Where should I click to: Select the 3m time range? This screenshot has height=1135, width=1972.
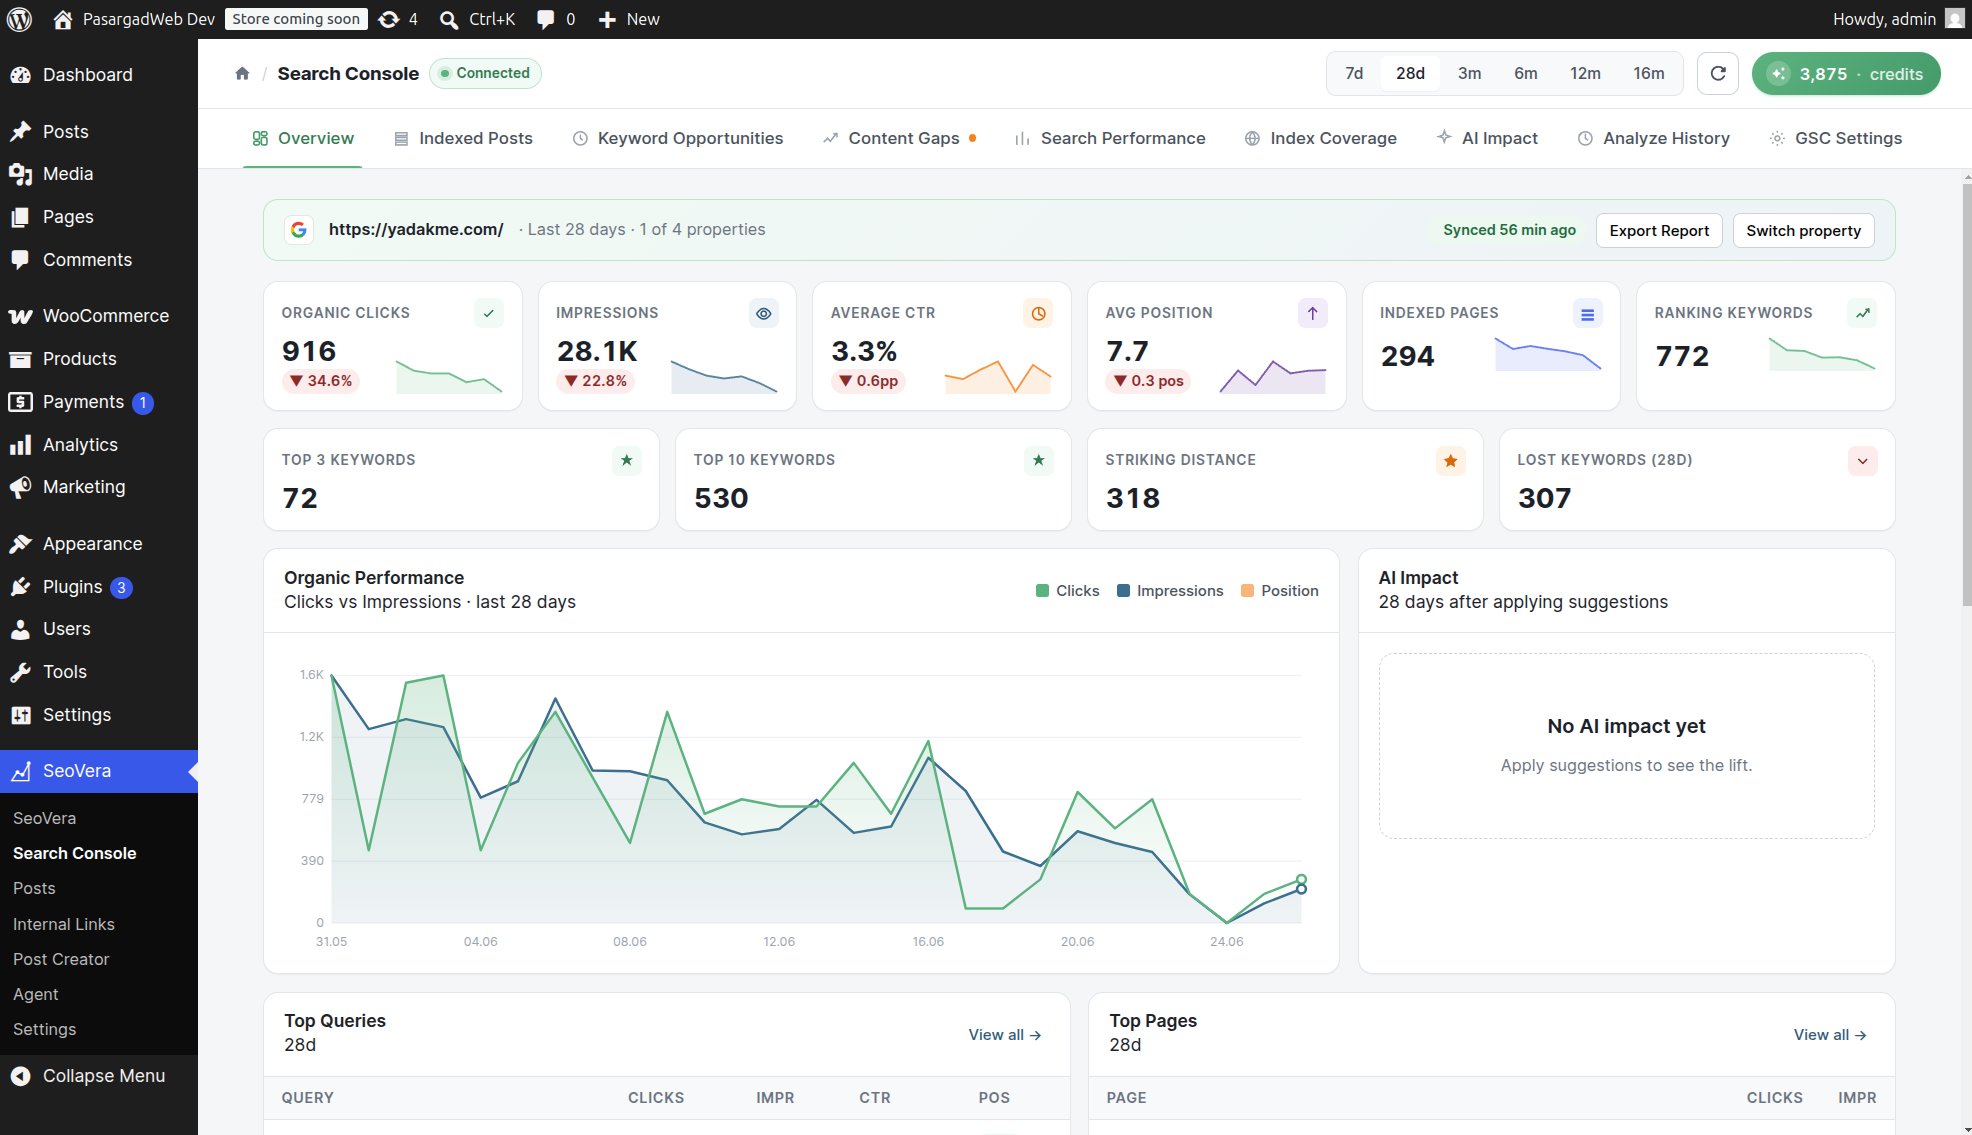[x=1469, y=73]
